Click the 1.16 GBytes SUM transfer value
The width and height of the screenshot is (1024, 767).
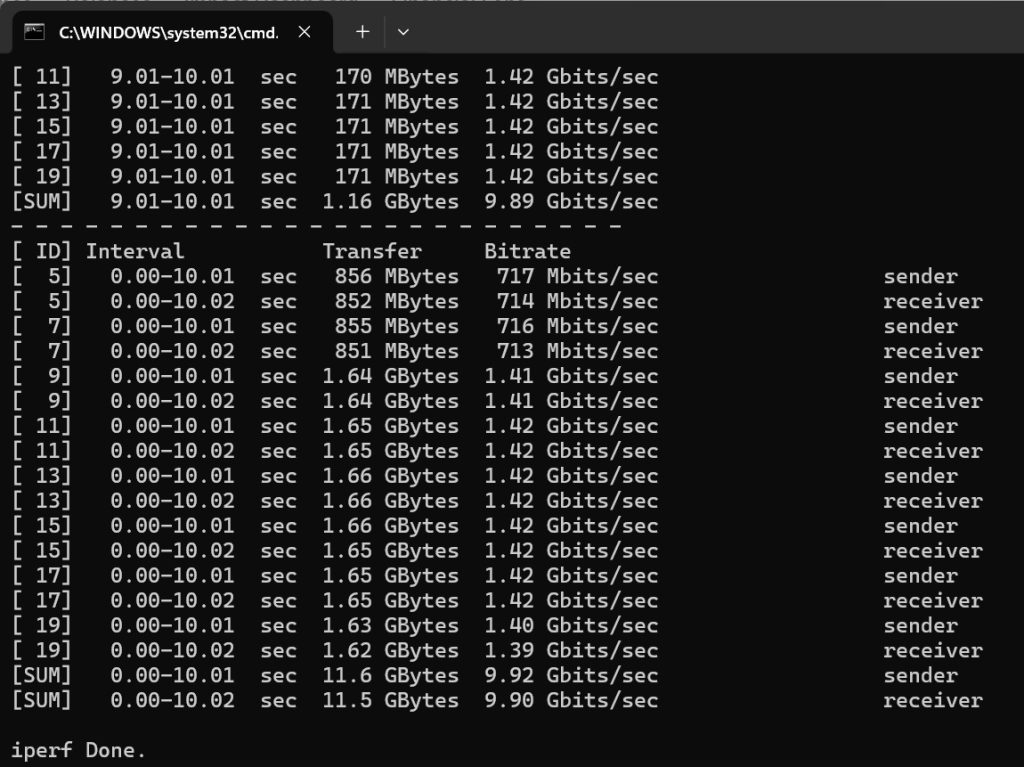pyautogui.click(x=390, y=201)
